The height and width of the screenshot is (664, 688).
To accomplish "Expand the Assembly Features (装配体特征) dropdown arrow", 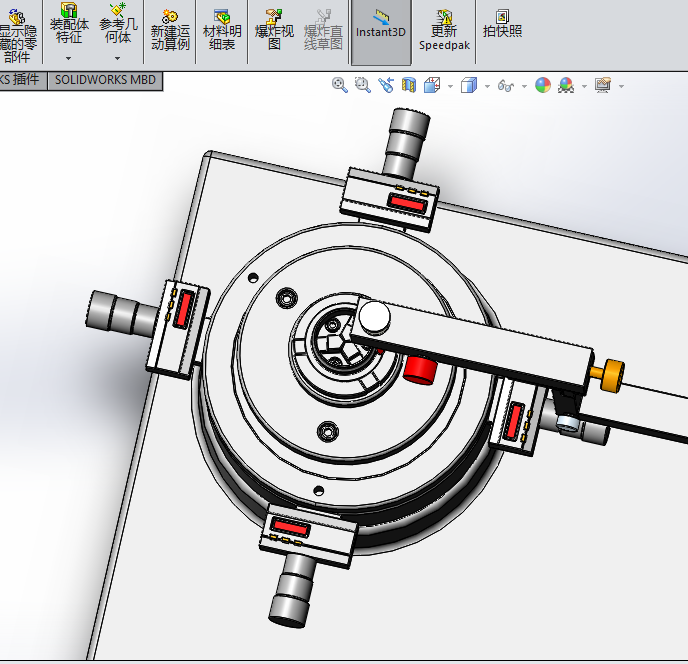I will tap(68, 58).
